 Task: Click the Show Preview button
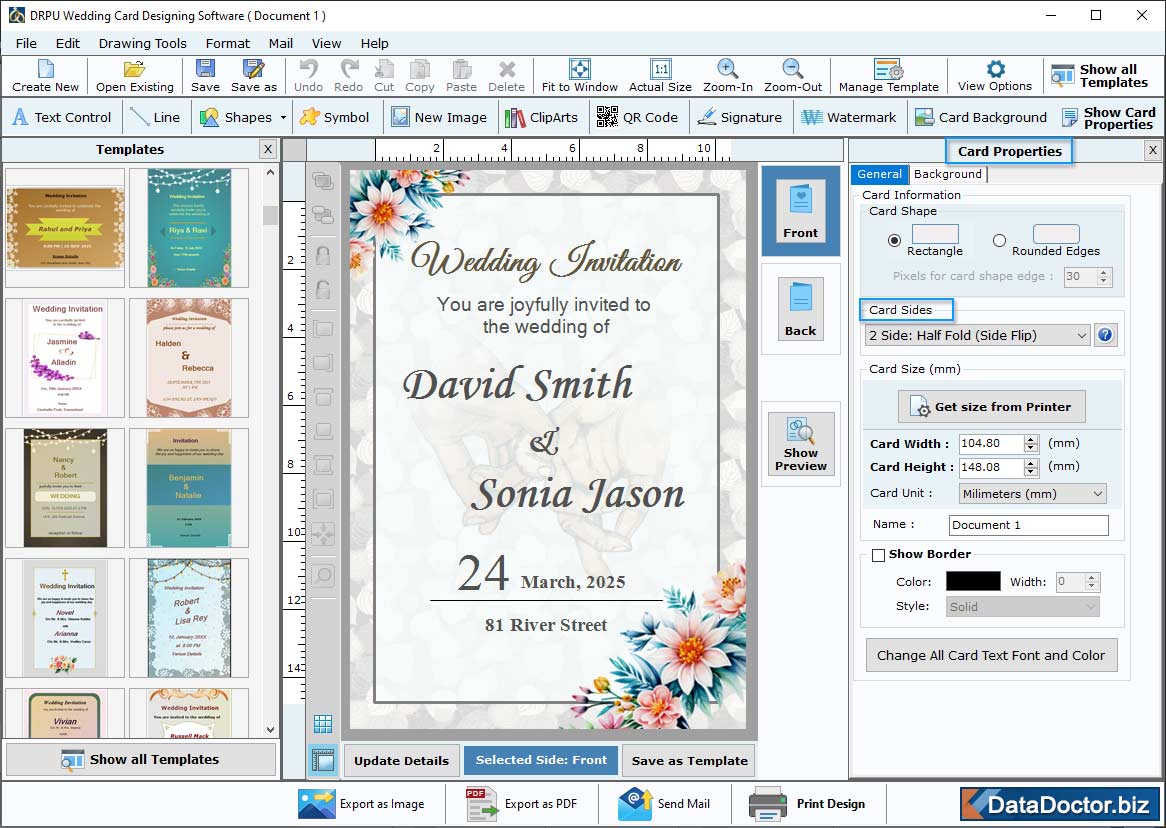[801, 443]
